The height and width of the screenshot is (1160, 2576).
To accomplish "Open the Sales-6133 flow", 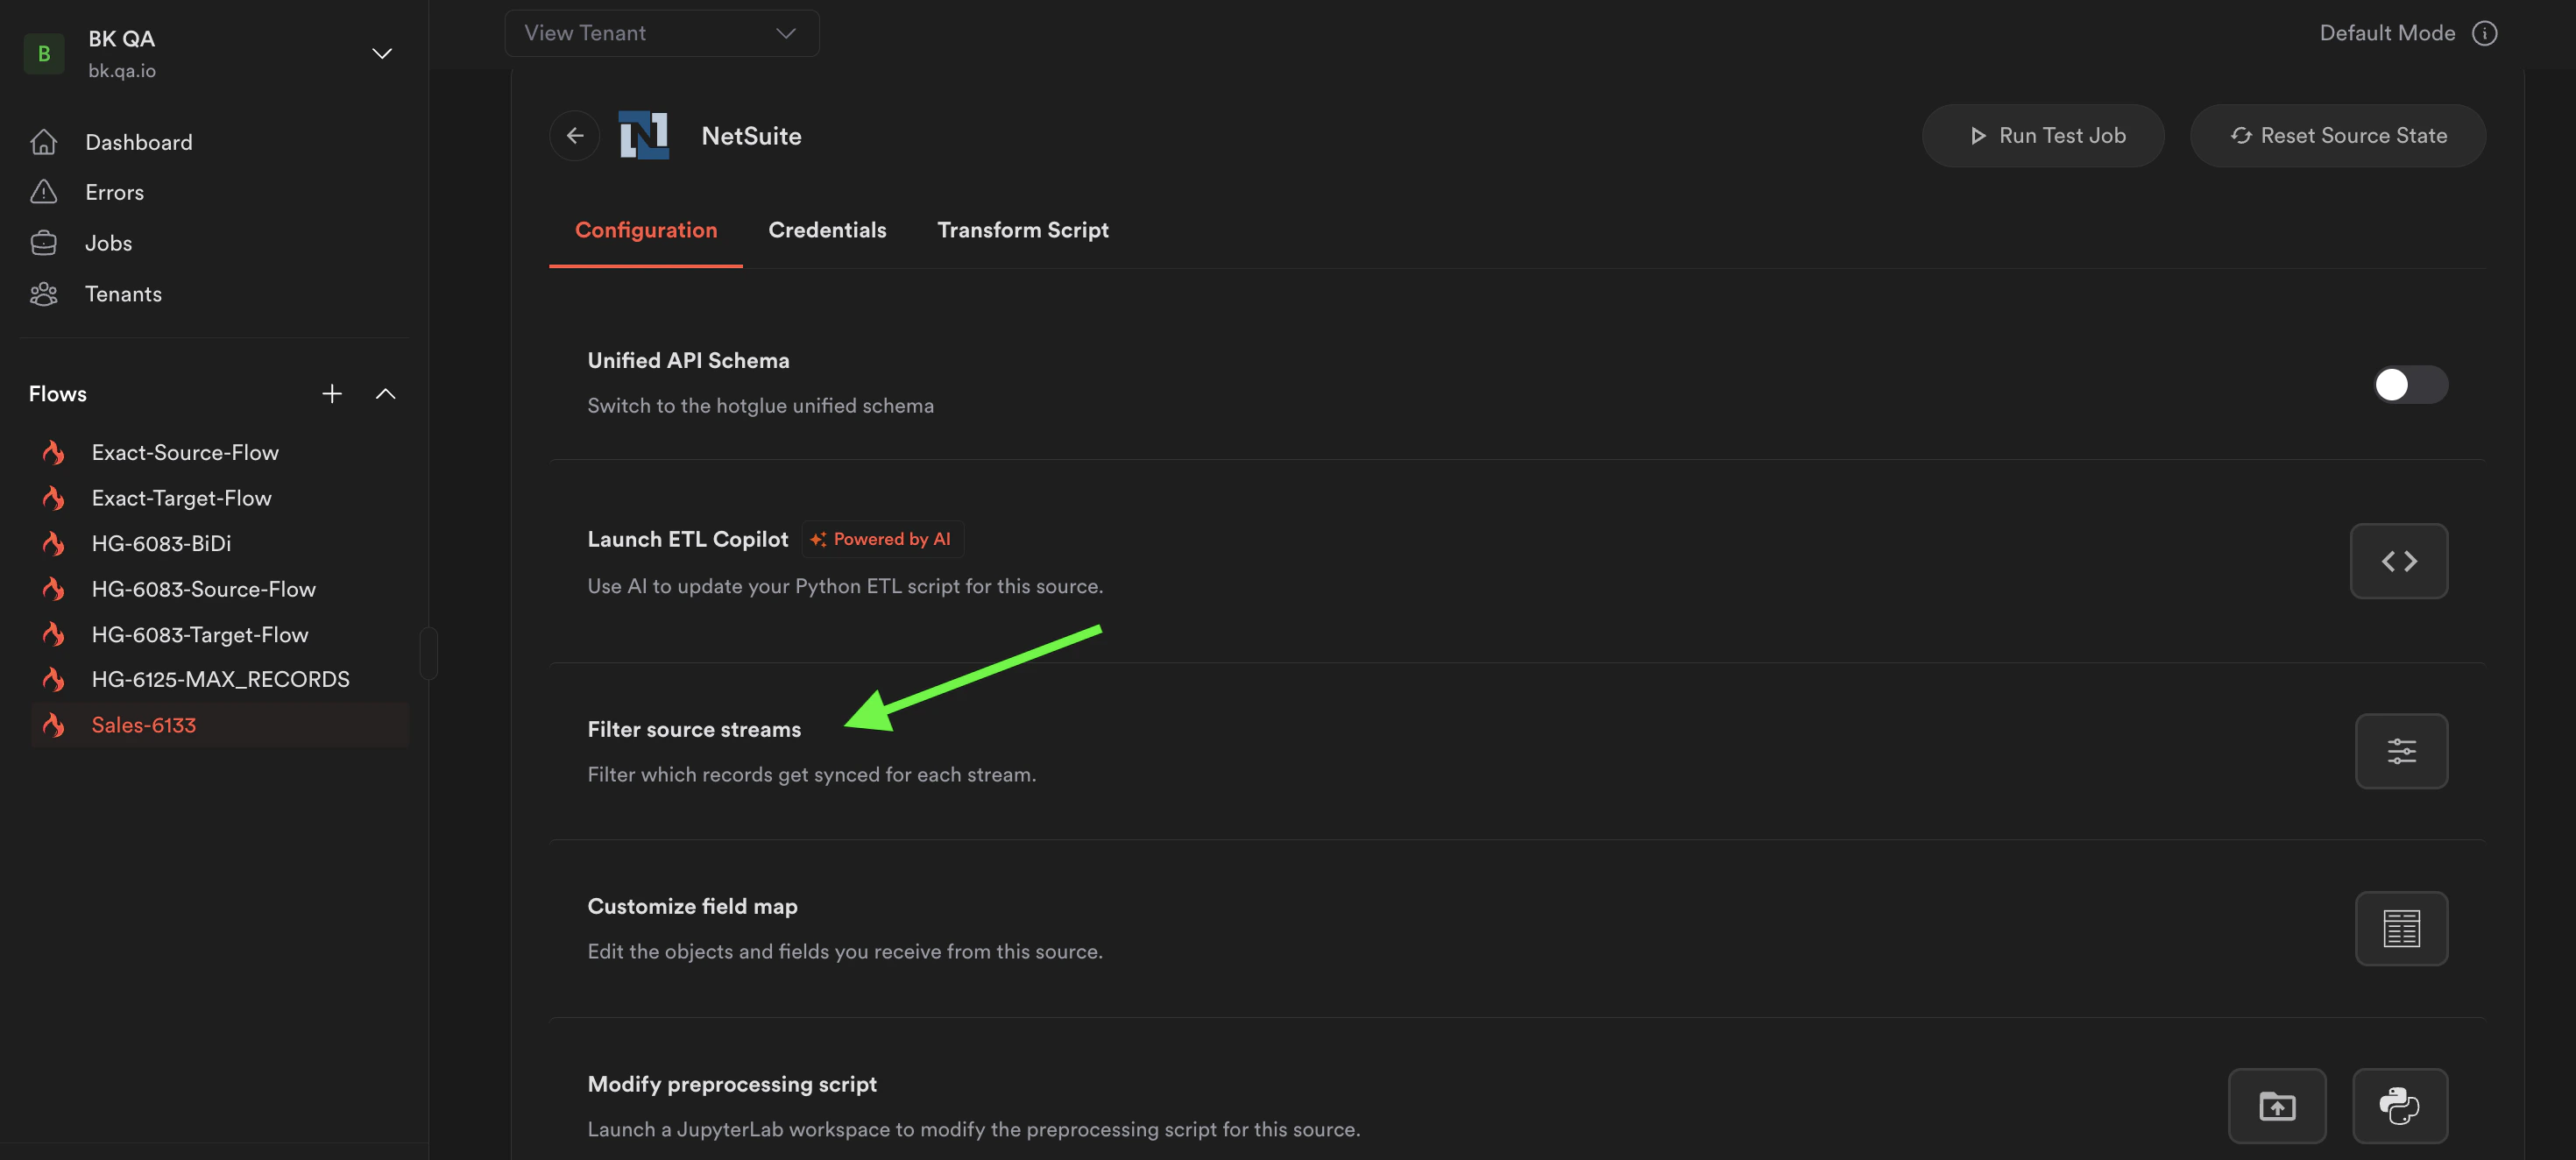I will 220,725.
